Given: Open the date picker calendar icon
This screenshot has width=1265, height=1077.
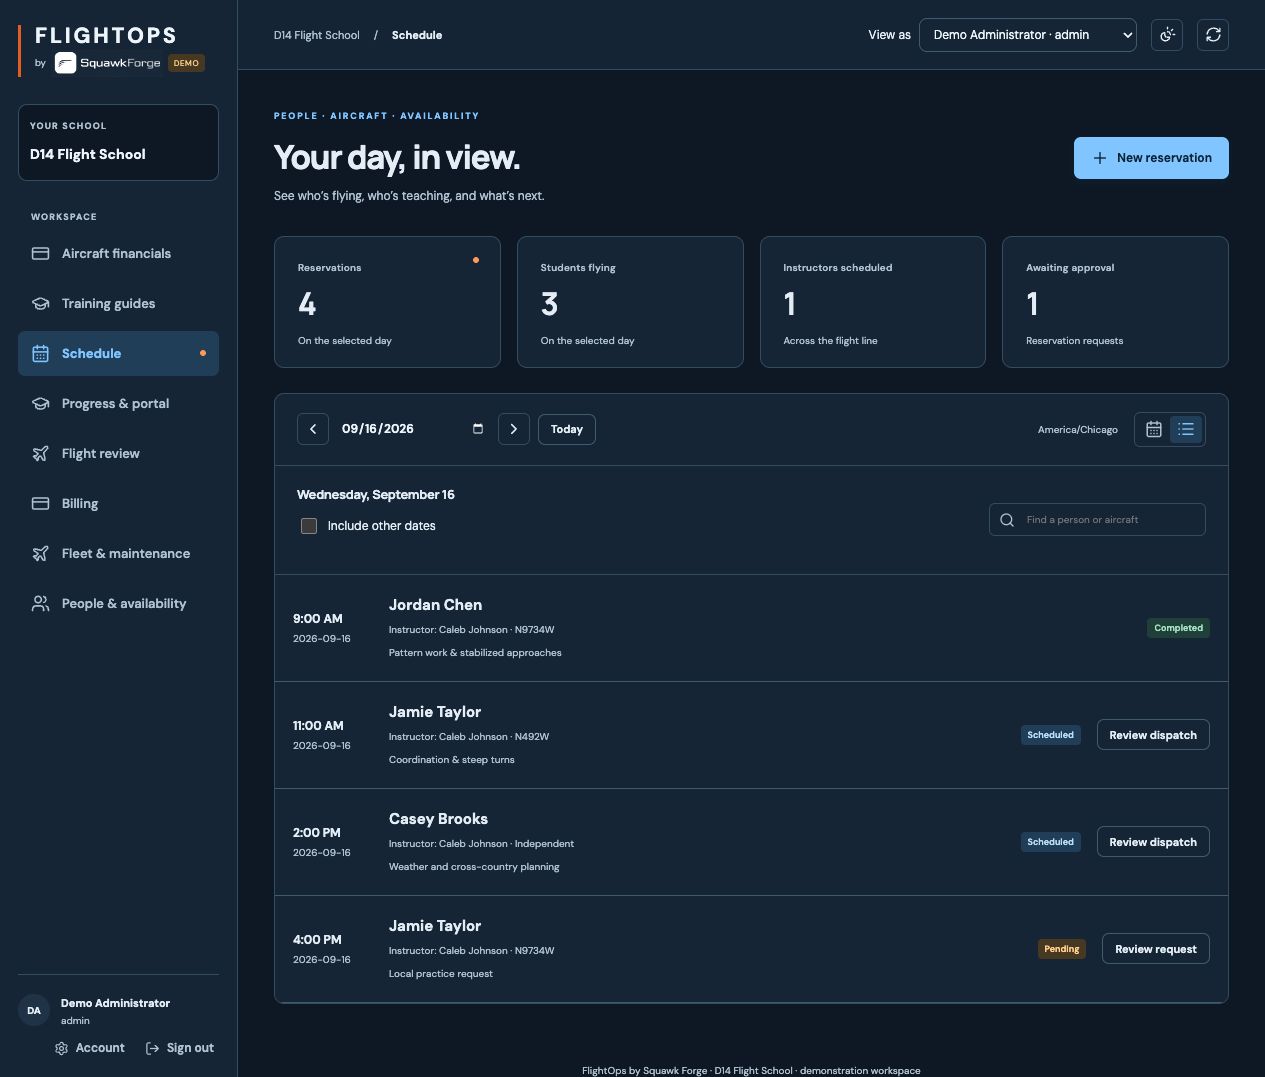Looking at the screenshot, I should (478, 429).
